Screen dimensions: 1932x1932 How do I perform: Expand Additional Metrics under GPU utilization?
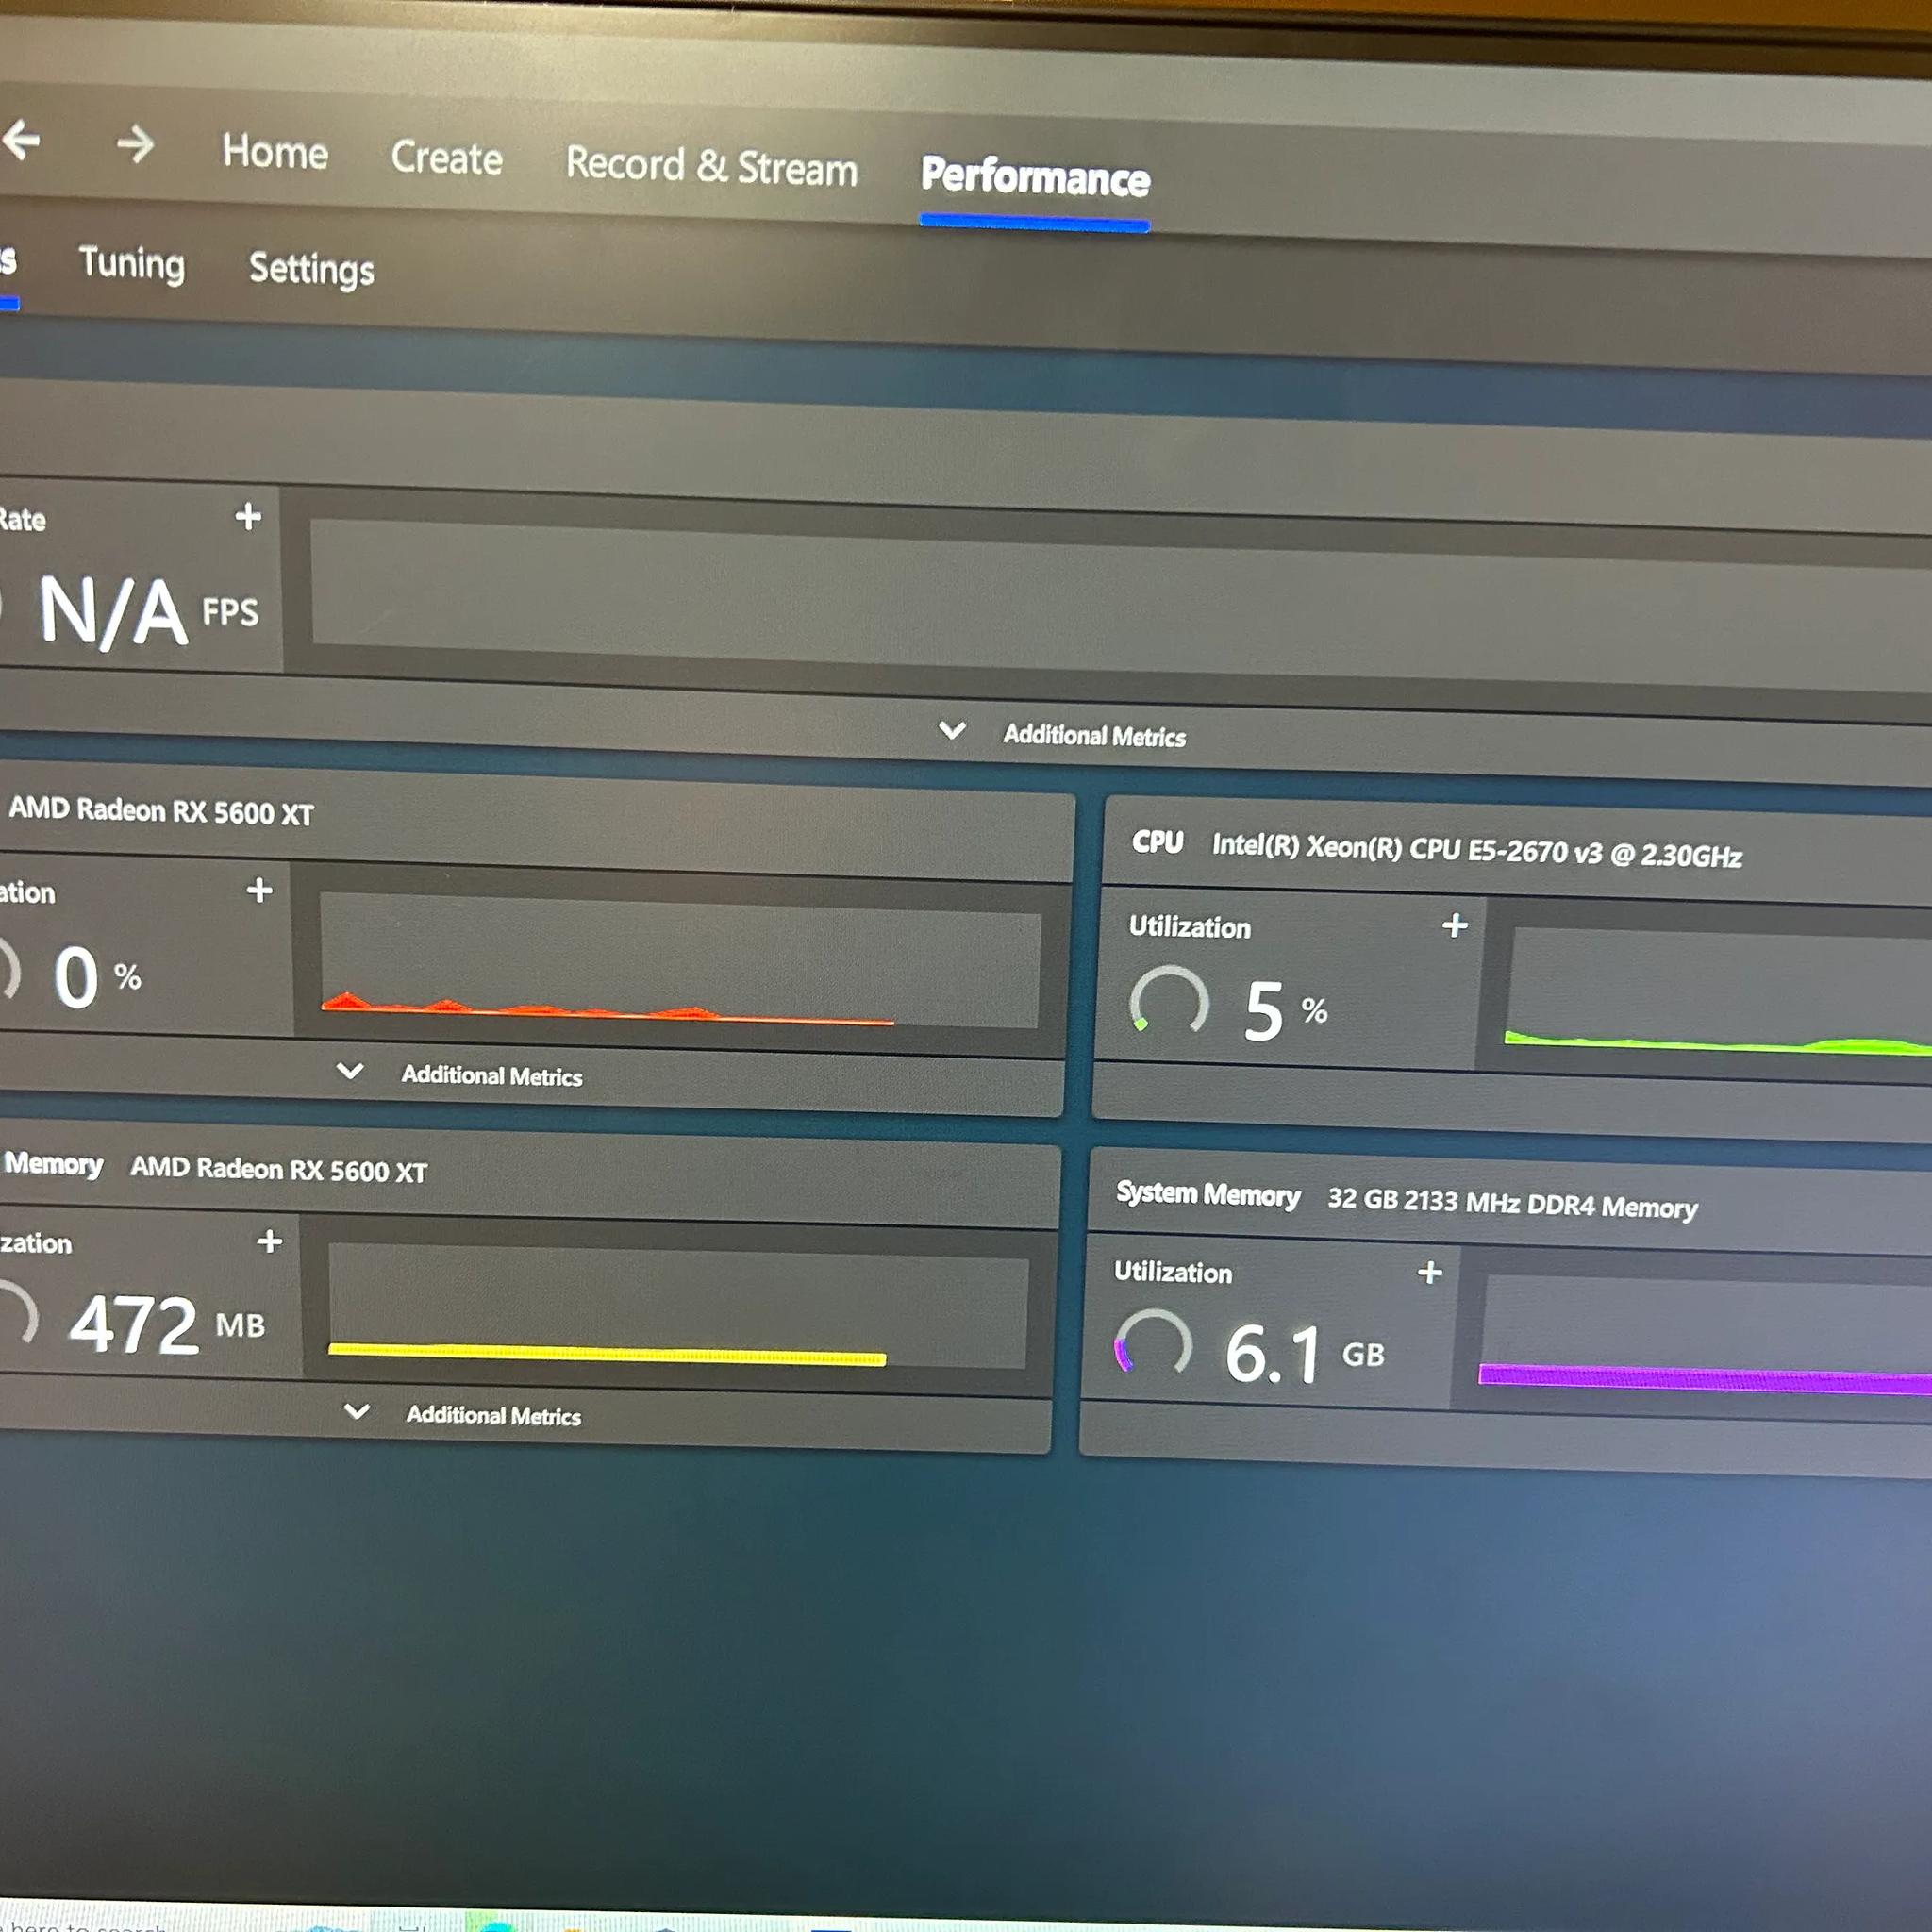(x=460, y=1074)
